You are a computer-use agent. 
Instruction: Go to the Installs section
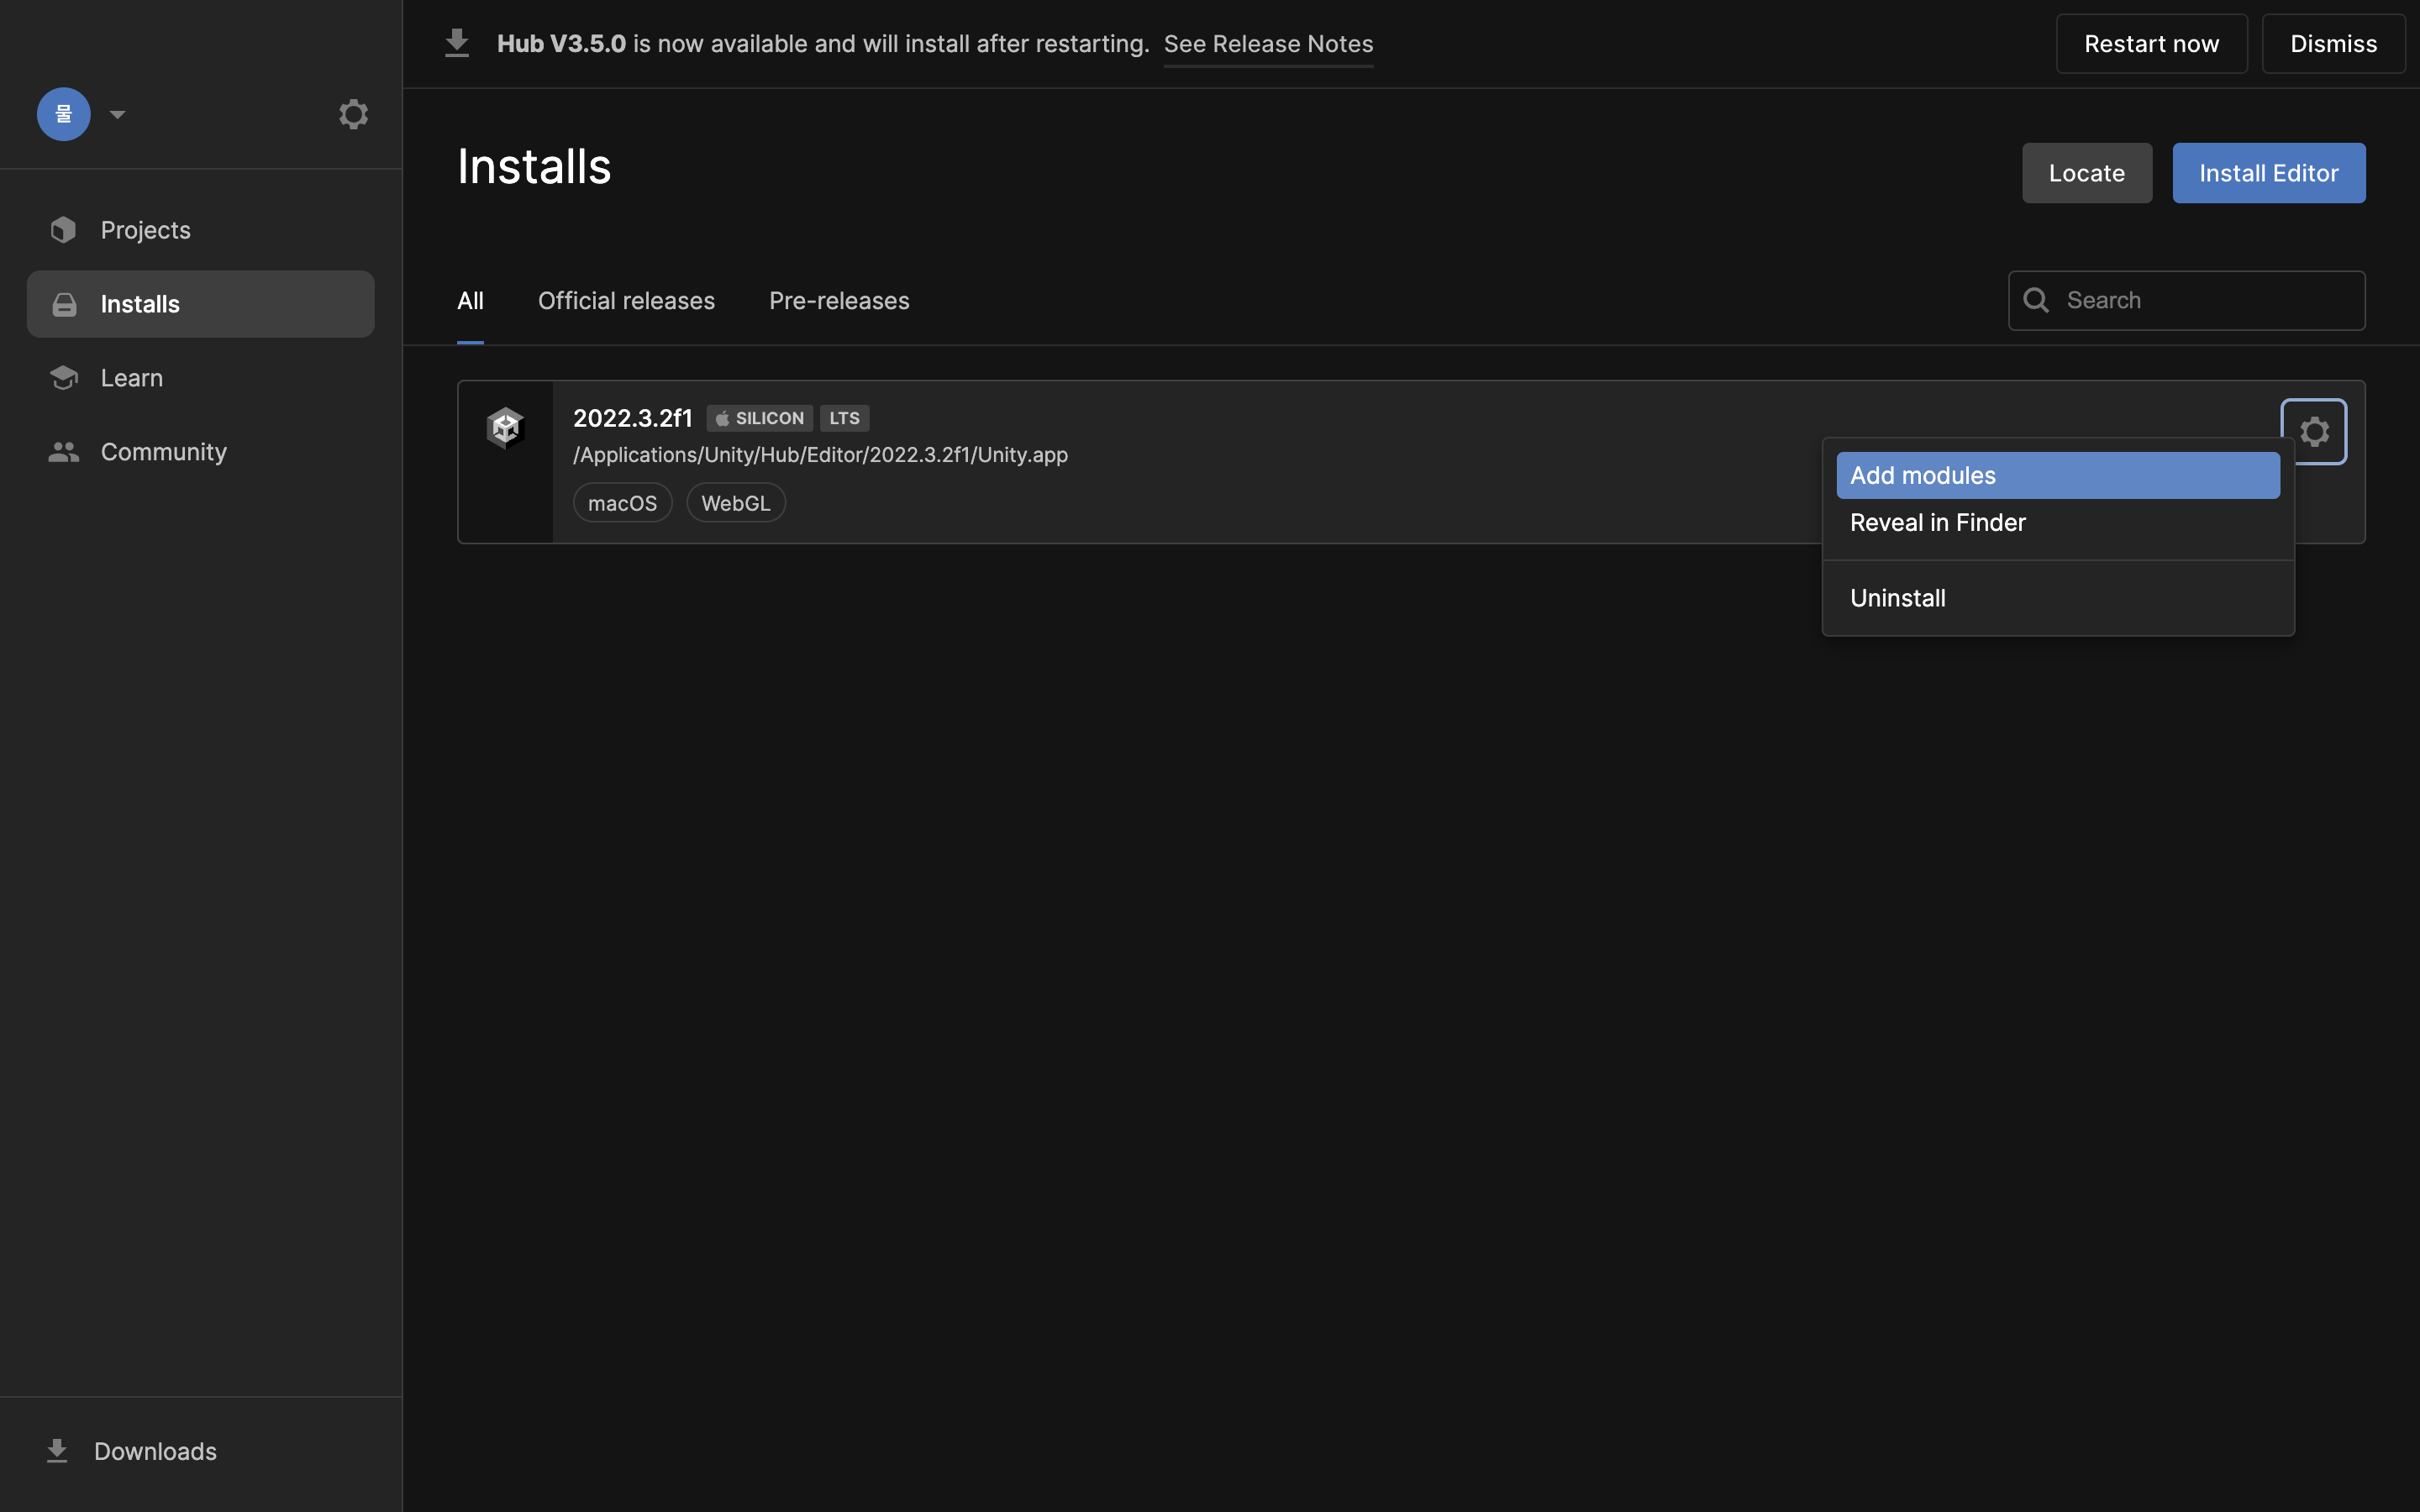coord(200,304)
